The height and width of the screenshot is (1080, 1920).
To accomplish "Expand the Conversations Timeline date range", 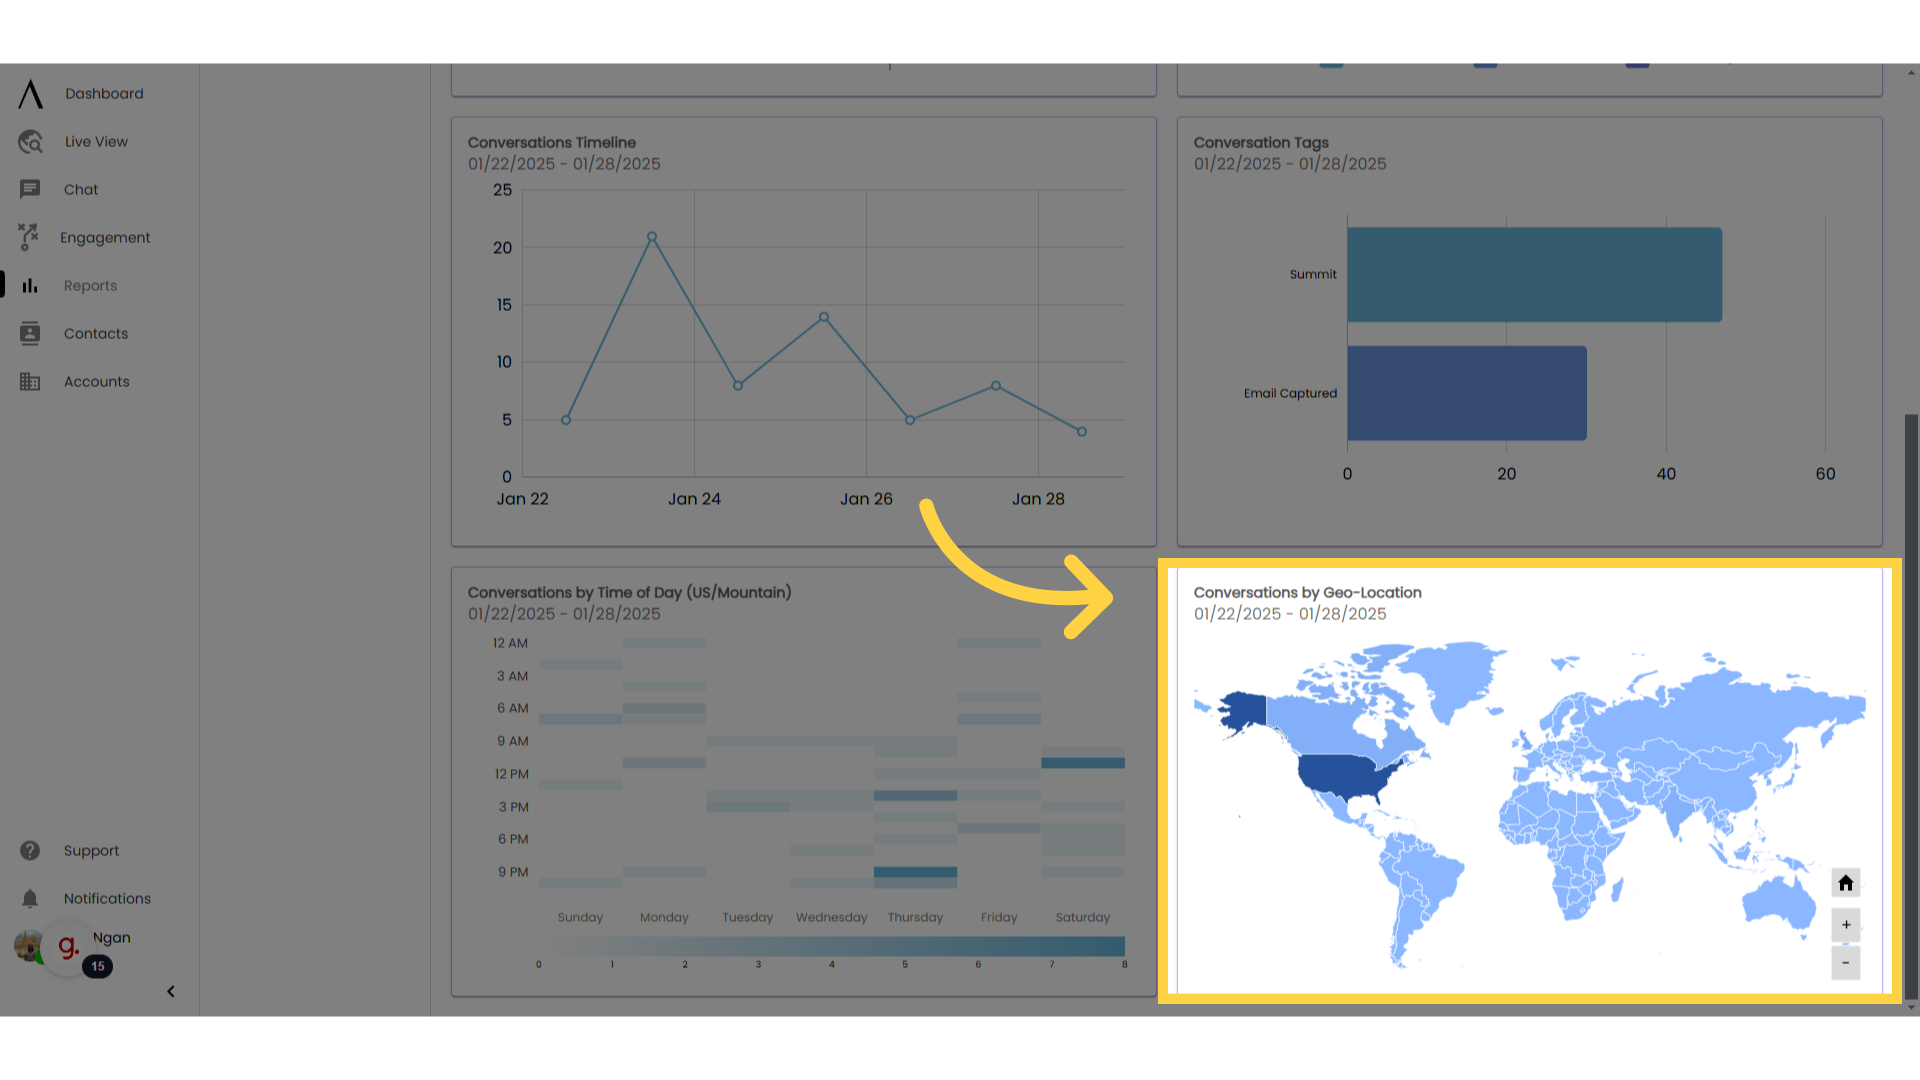I will (564, 164).
